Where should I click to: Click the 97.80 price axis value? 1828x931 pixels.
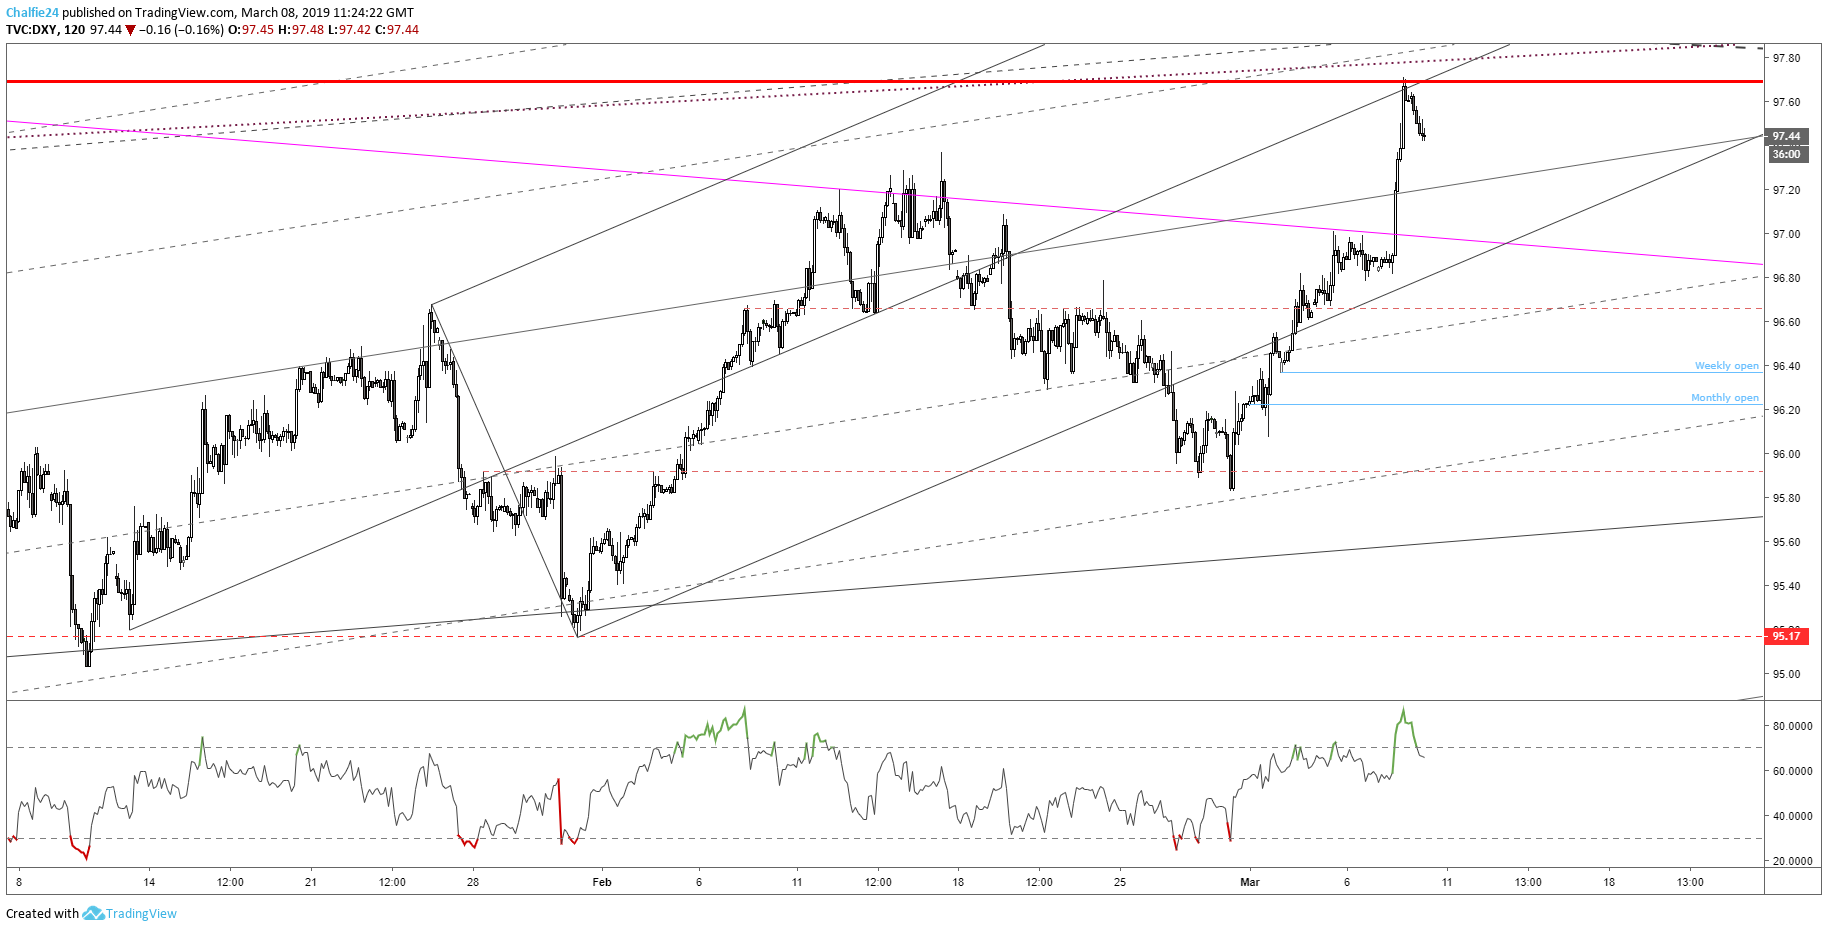click(x=1786, y=58)
